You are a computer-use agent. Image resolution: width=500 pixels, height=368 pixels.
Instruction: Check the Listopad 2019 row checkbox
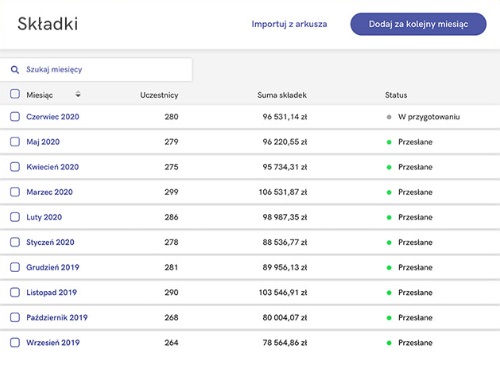point(15,292)
